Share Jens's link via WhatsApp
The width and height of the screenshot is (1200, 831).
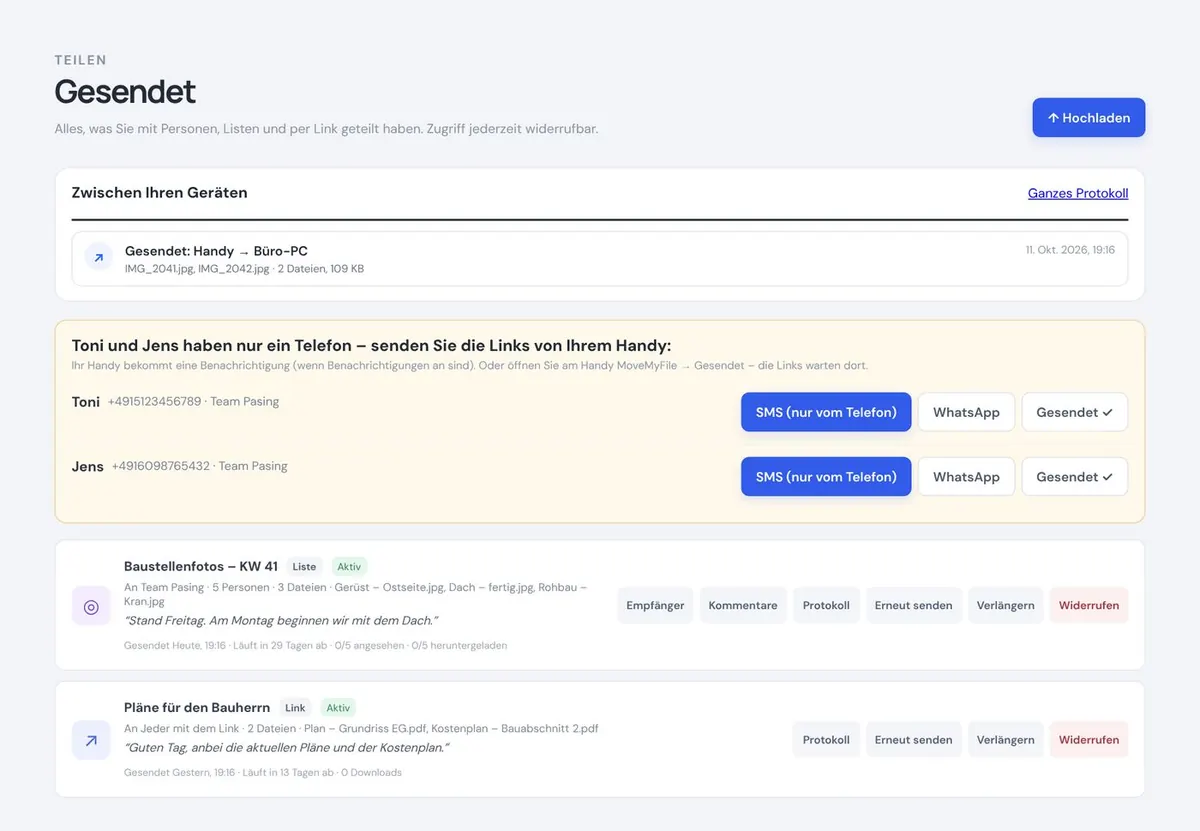tap(966, 477)
